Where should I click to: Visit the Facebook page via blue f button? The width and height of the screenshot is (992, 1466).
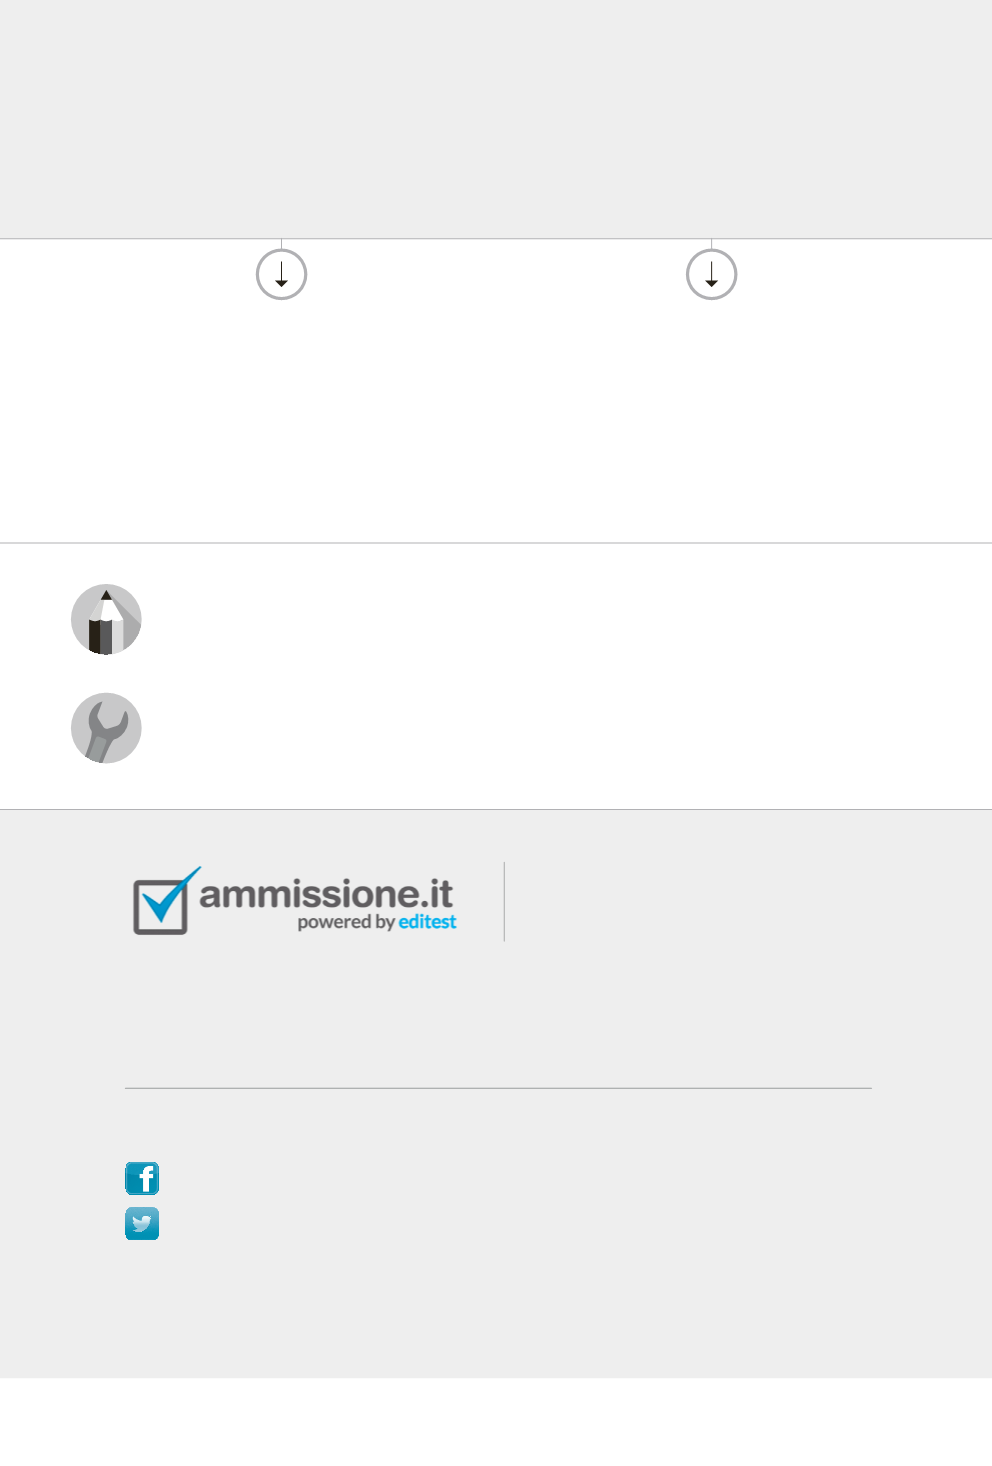coord(142,1179)
